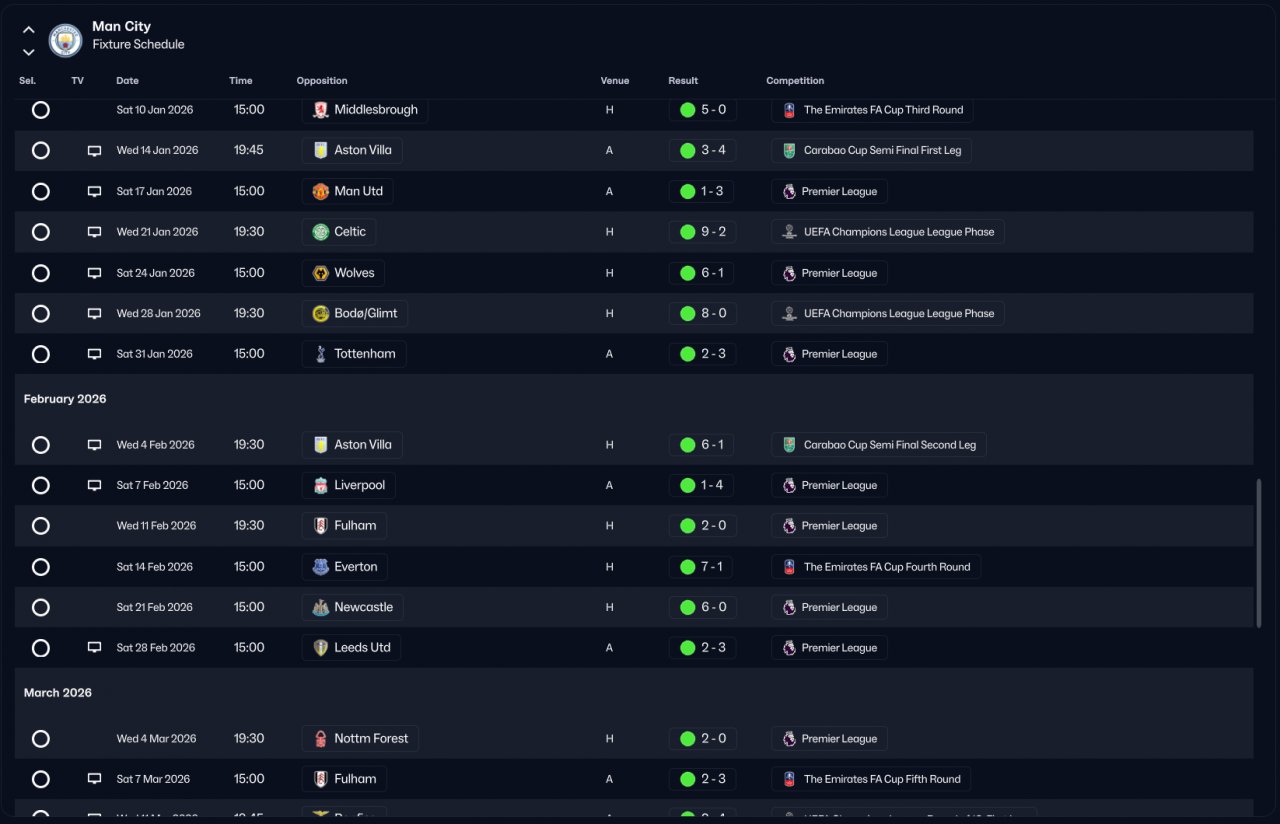The height and width of the screenshot is (824, 1280).
Task: Click the down chevron beside Man City
Action: [28, 52]
